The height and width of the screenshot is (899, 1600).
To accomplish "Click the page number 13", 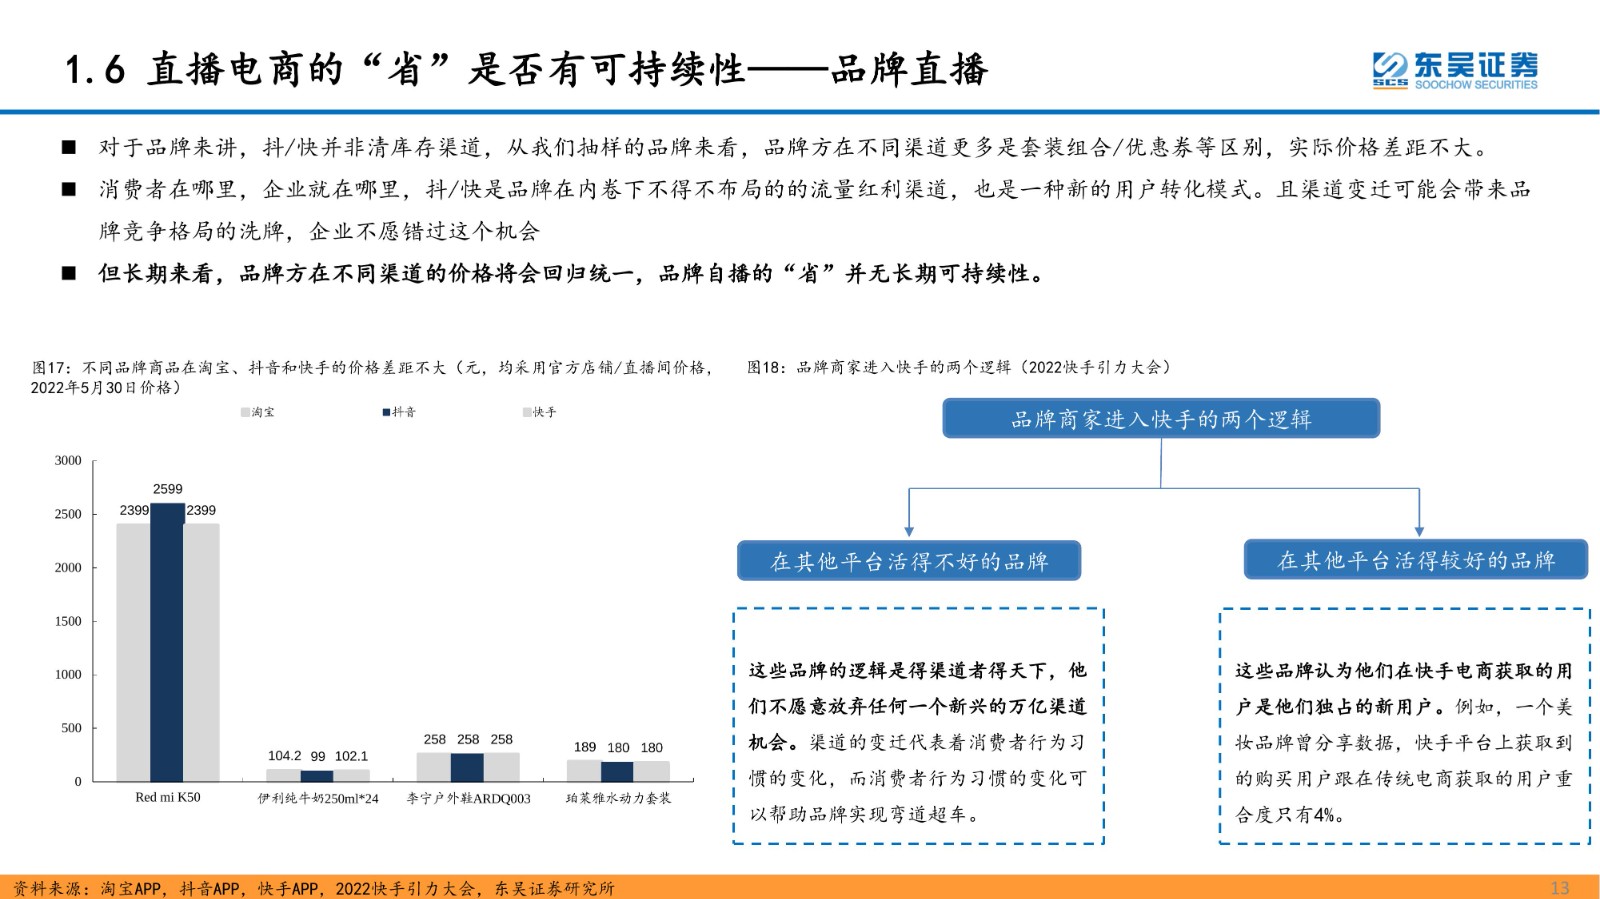I will pyautogui.click(x=1559, y=888).
